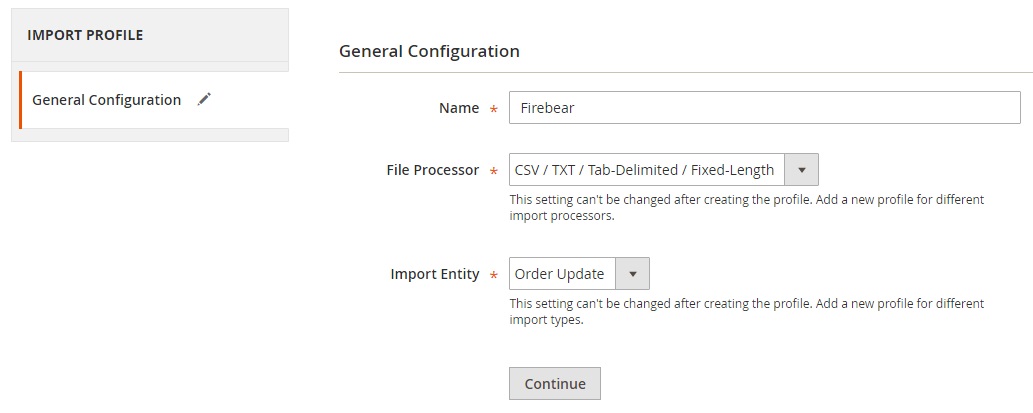Screen dimensions: 1033x413
Task: Click the File Processor field label
Action: [x=432, y=170]
